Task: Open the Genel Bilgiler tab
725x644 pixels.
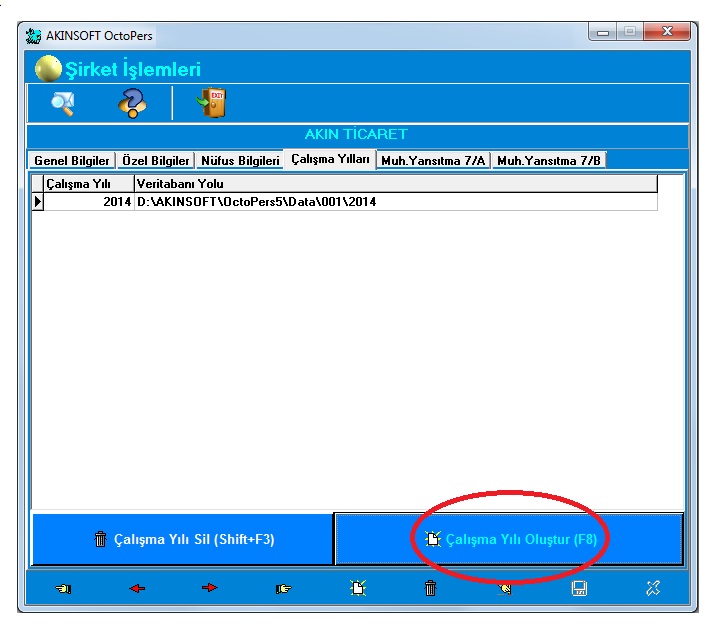Action: (72, 161)
